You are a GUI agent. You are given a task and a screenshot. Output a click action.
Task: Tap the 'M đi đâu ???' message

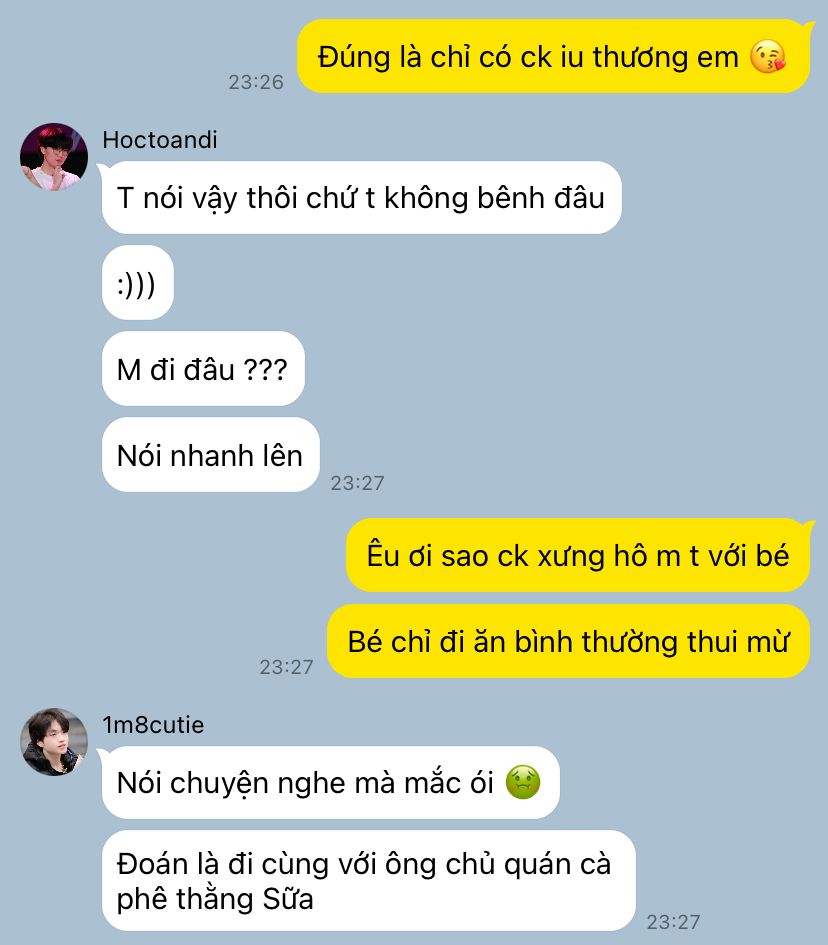203,369
